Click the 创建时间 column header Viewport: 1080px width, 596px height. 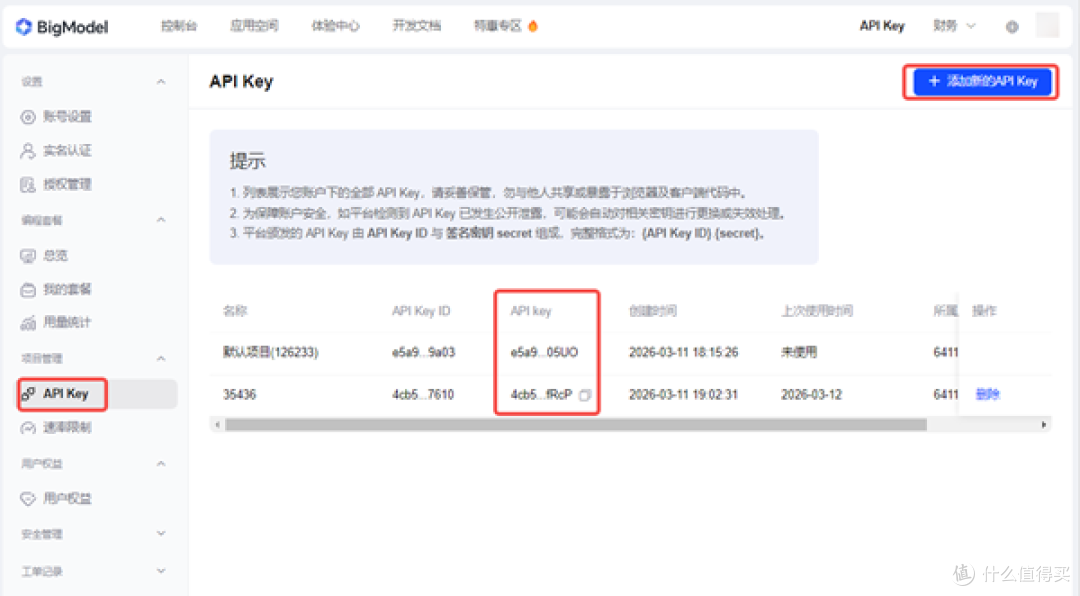[x=653, y=311]
